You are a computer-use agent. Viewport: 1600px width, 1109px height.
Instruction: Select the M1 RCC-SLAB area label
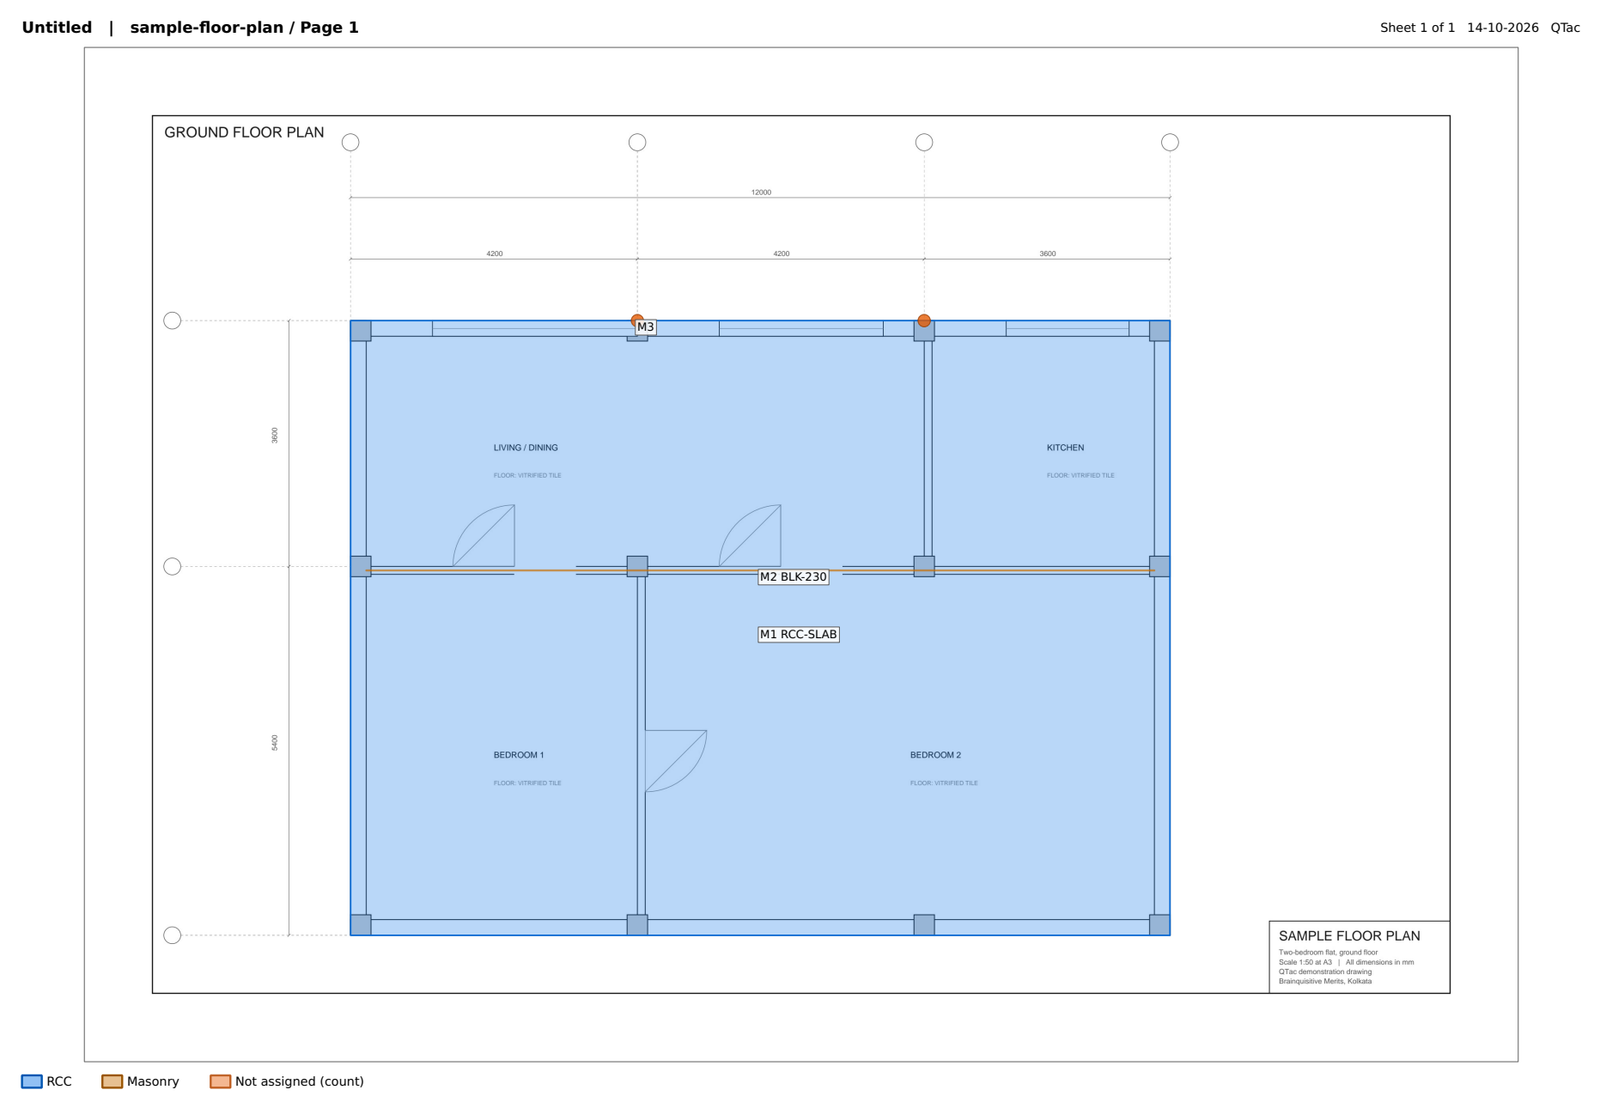point(798,634)
